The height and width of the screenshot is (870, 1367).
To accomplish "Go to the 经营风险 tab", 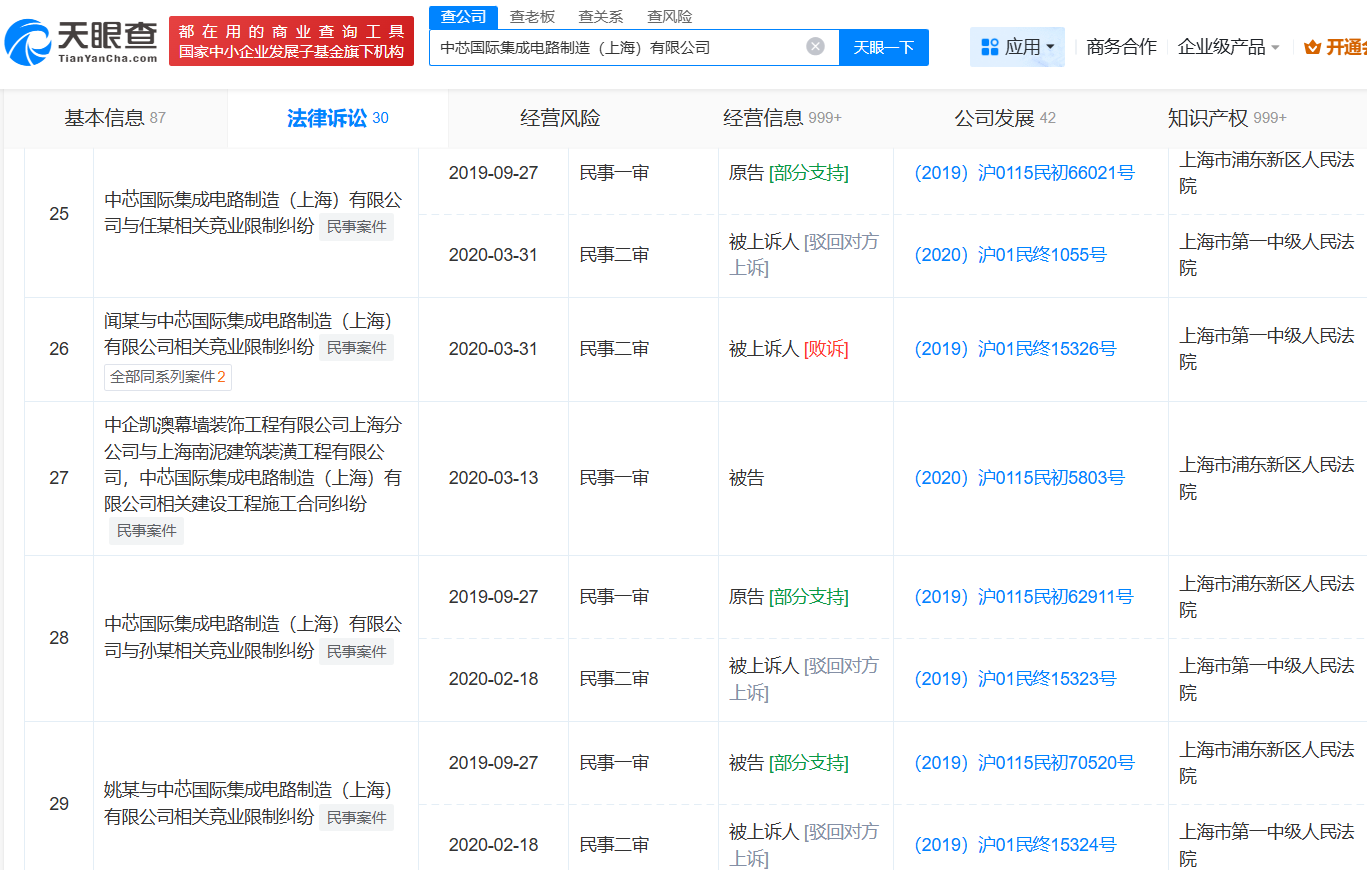I will pos(560,118).
